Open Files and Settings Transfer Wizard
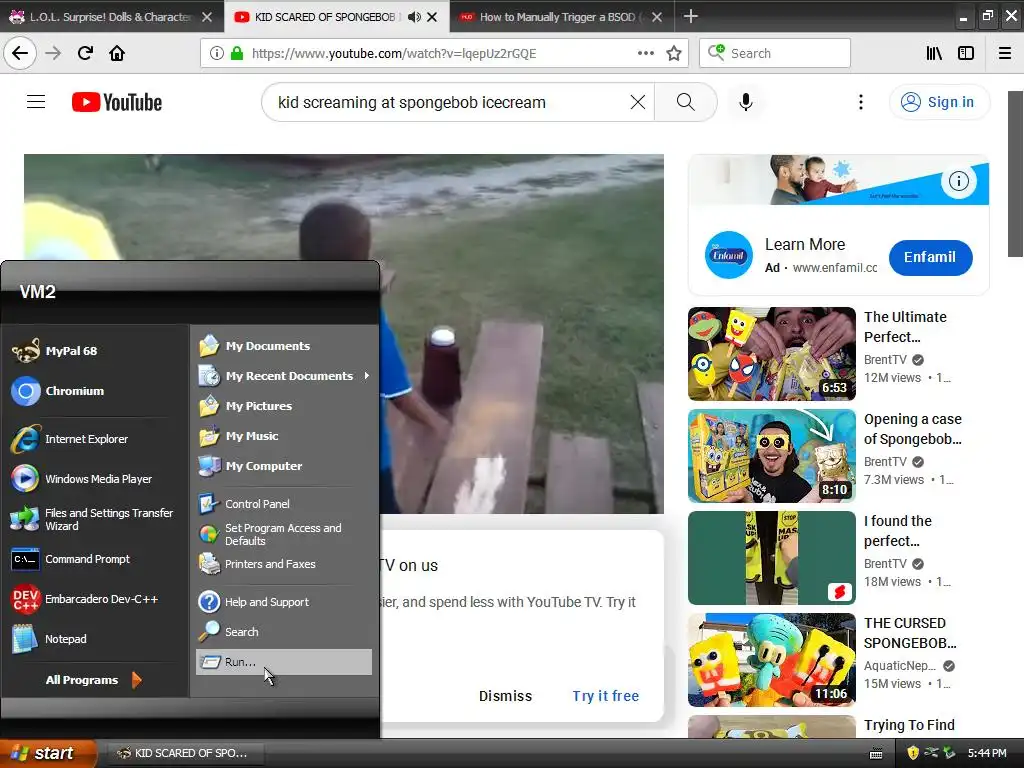 (x=91, y=519)
